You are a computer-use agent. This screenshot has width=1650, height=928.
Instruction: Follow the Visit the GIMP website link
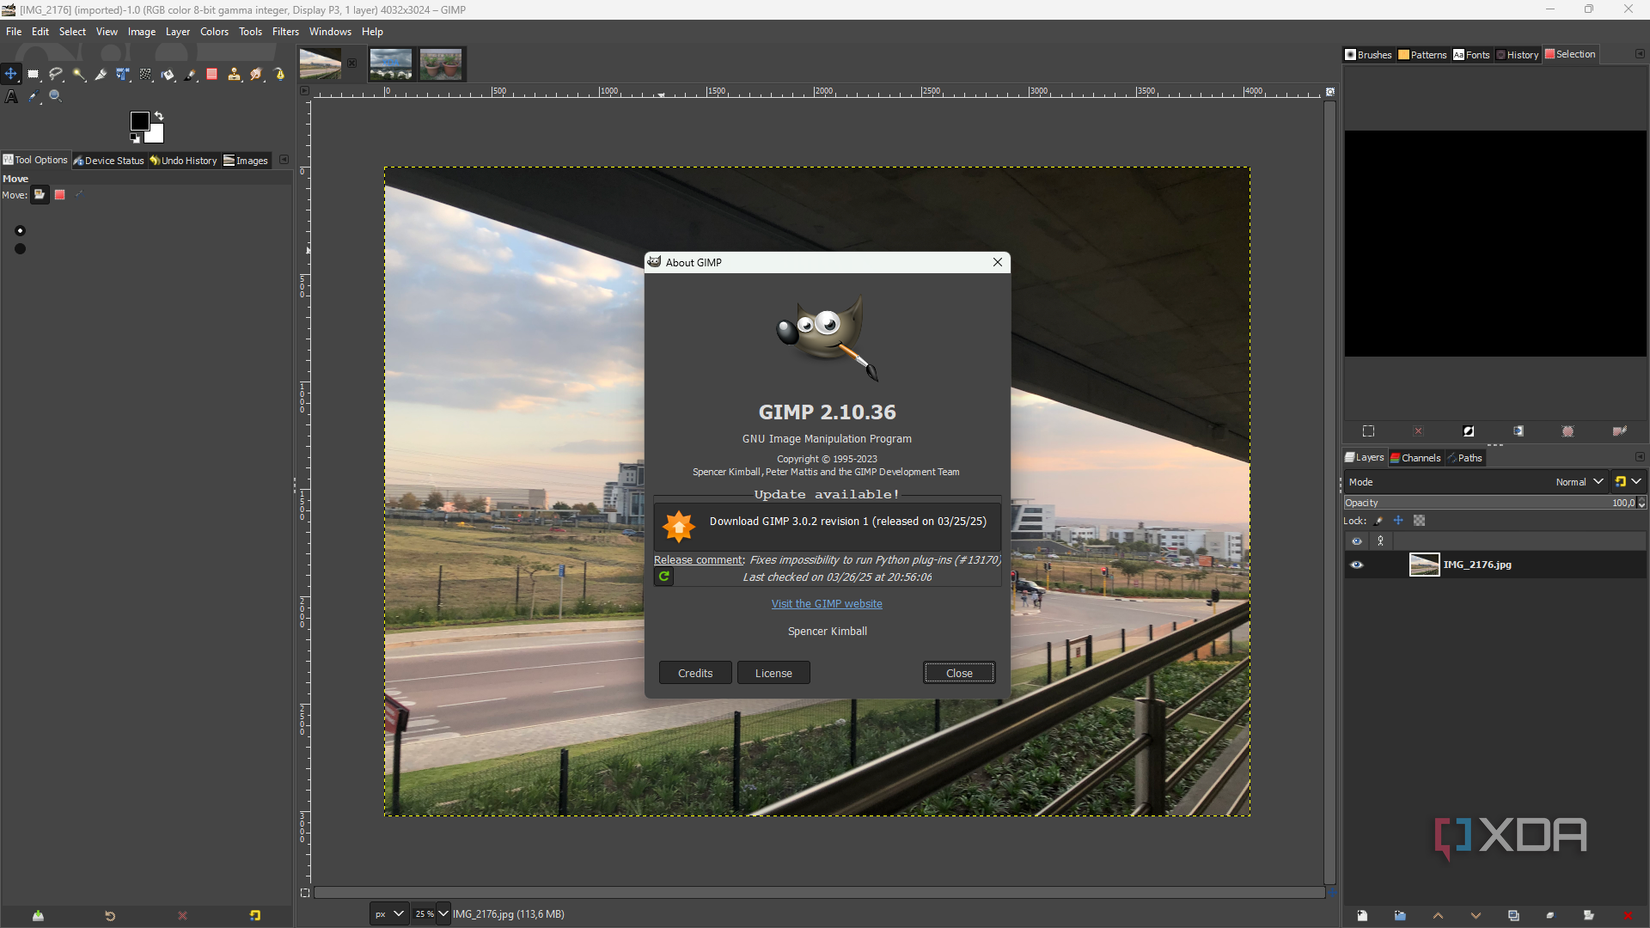(x=827, y=603)
